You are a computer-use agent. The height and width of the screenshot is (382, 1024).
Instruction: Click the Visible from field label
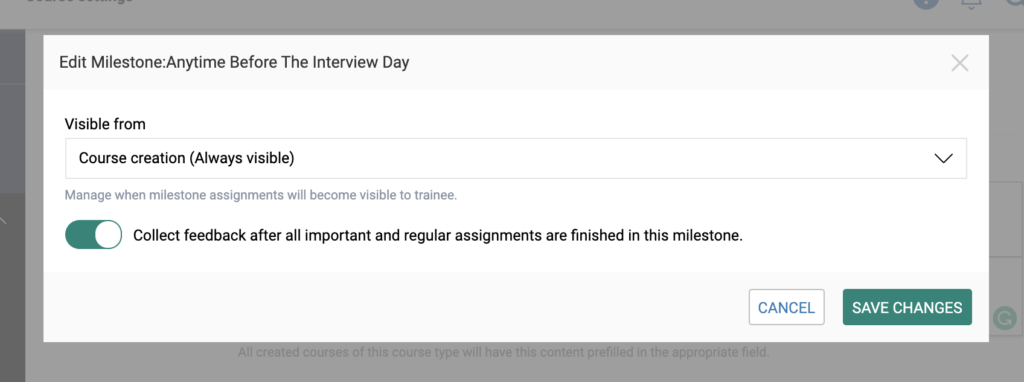[105, 123]
